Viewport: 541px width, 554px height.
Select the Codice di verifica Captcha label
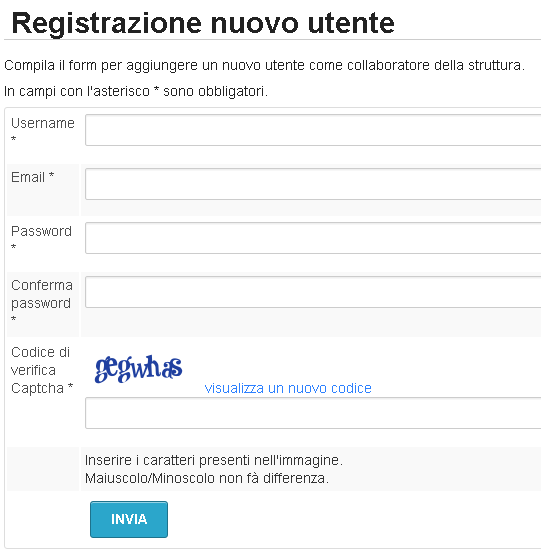(x=42, y=370)
